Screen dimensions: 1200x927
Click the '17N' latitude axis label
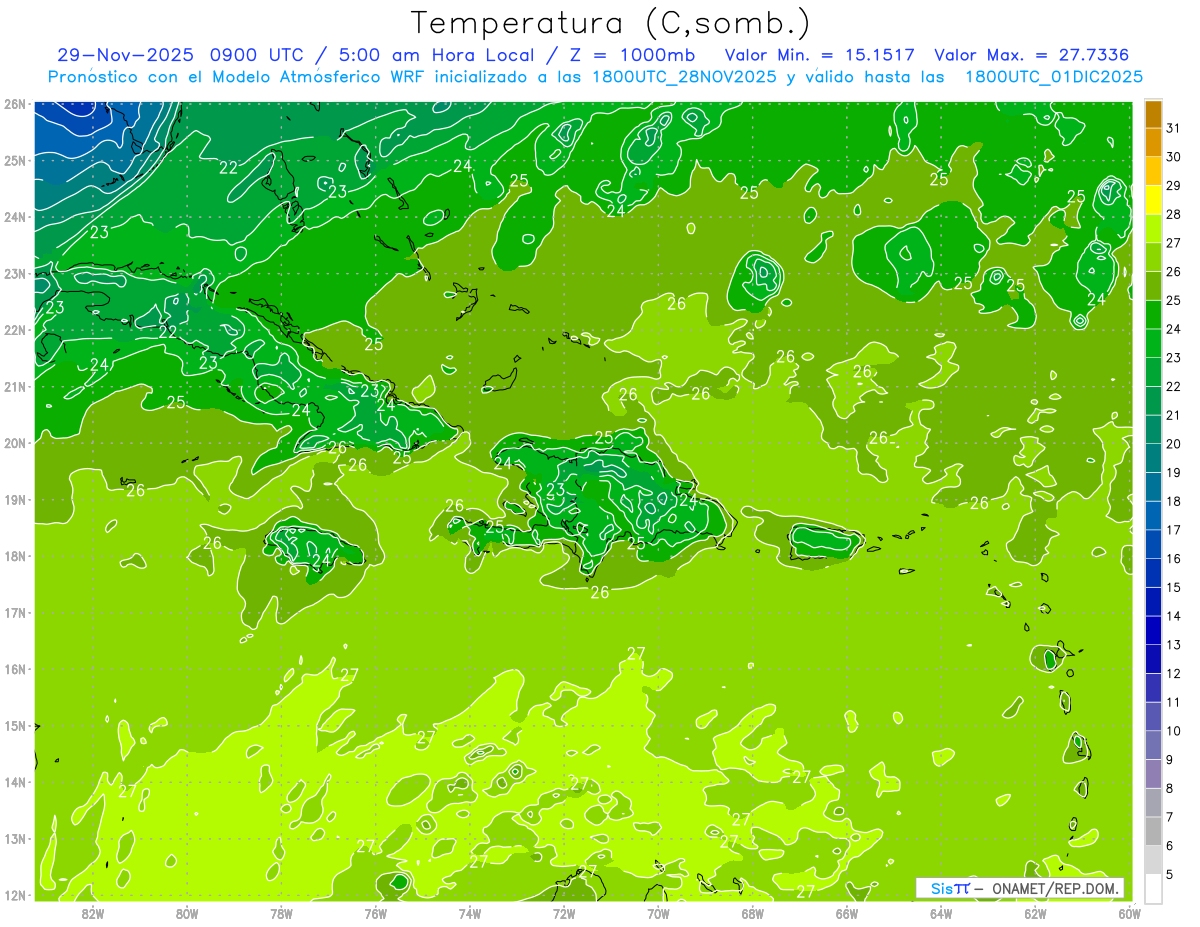(x=15, y=612)
